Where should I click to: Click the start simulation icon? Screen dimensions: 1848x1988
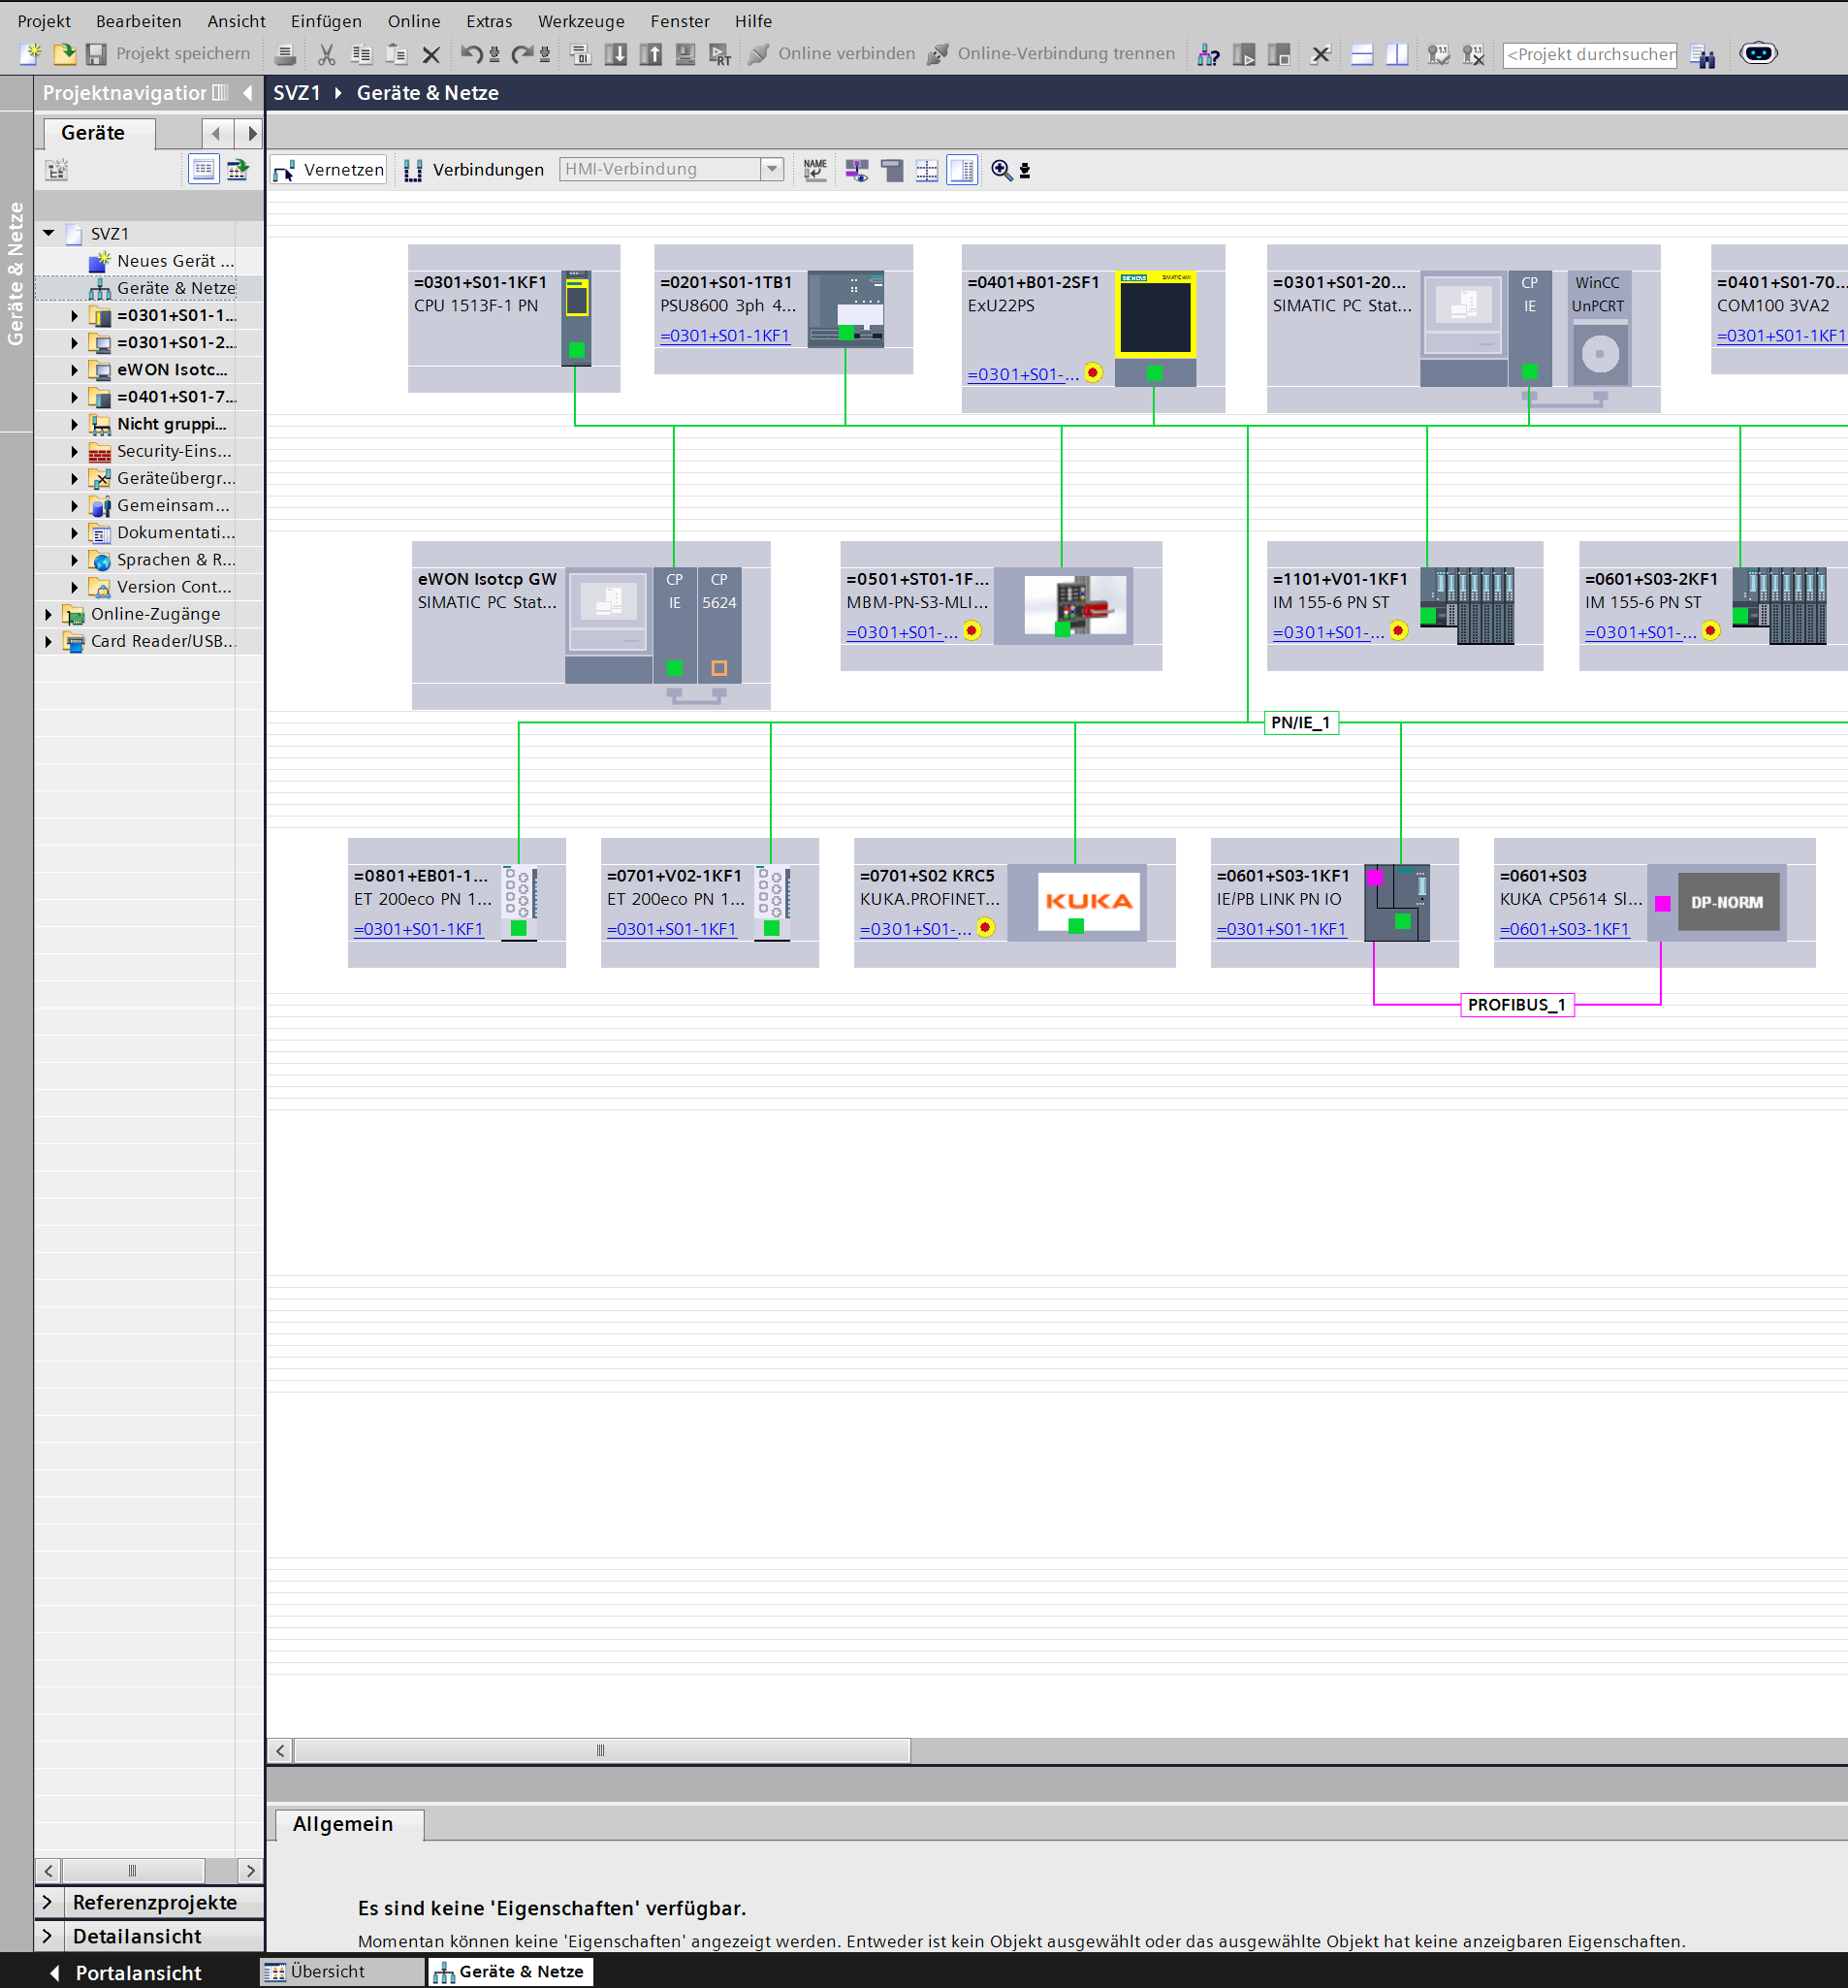click(x=685, y=55)
